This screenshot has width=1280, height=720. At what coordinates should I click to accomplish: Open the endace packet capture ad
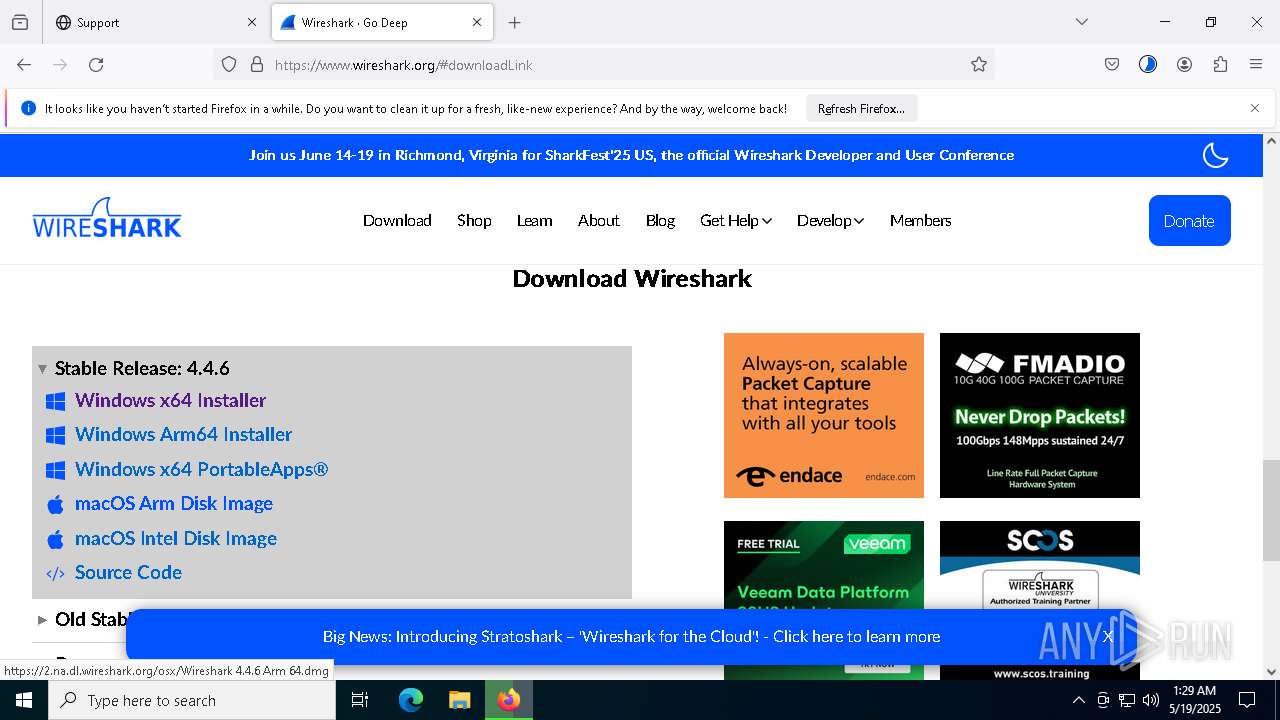[x=824, y=415]
